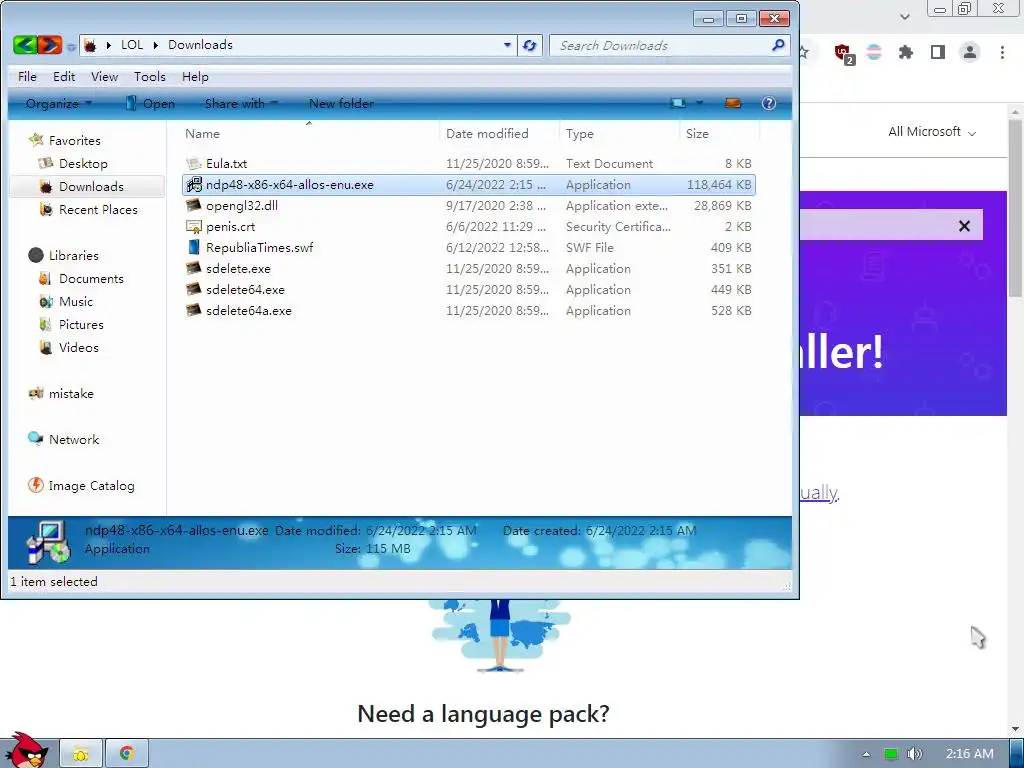Click the striped extension icon in Chrome

874,52
